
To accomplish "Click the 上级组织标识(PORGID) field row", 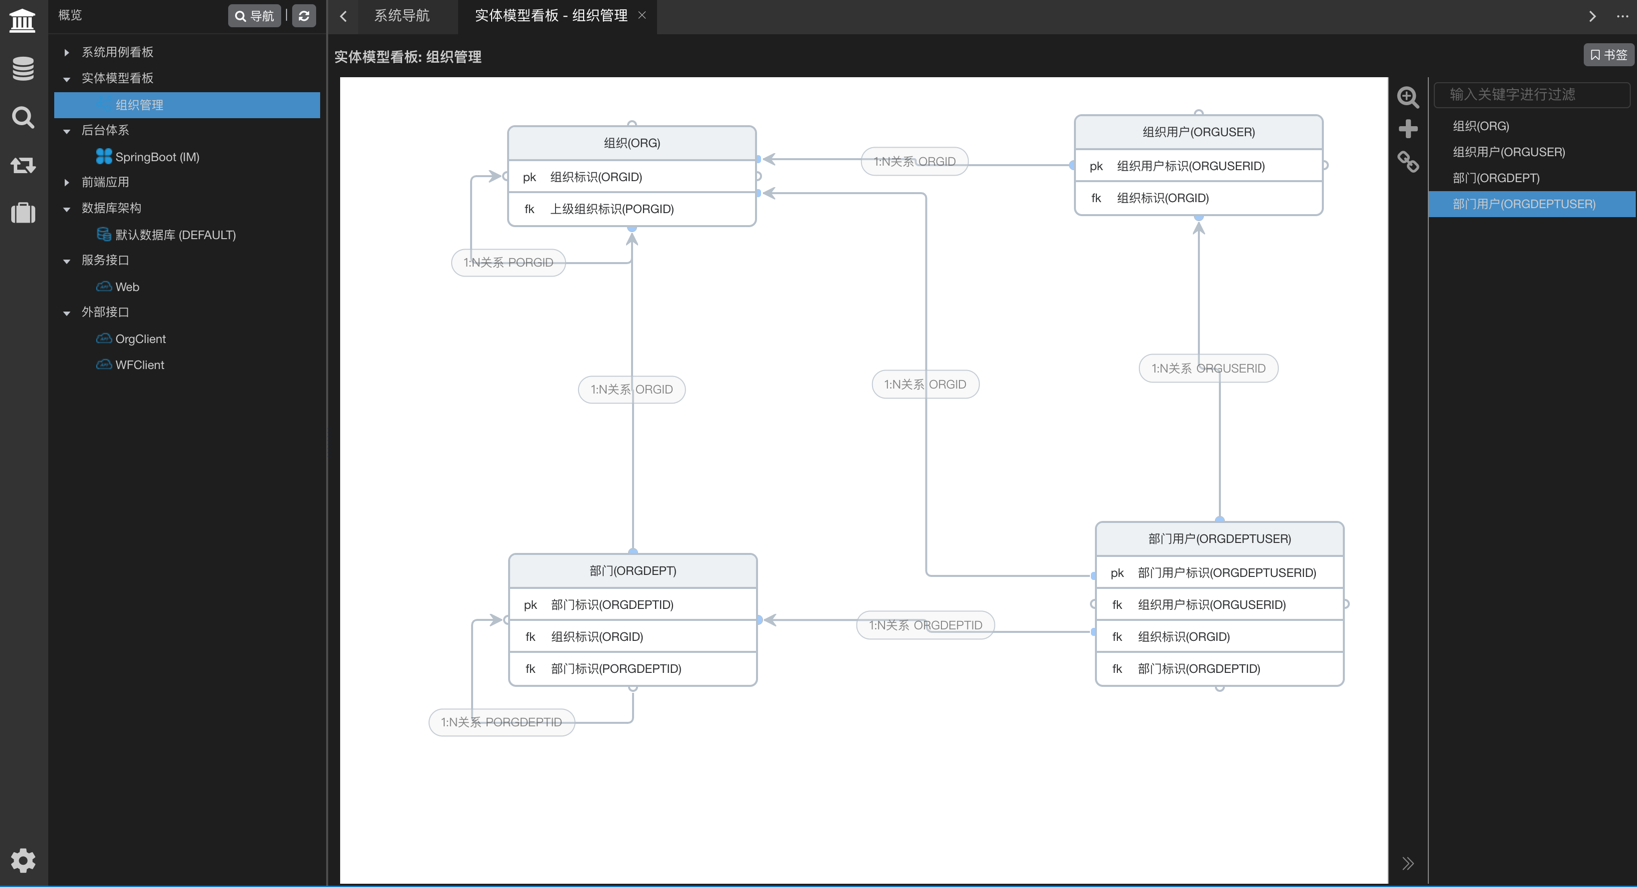I will (632, 209).
